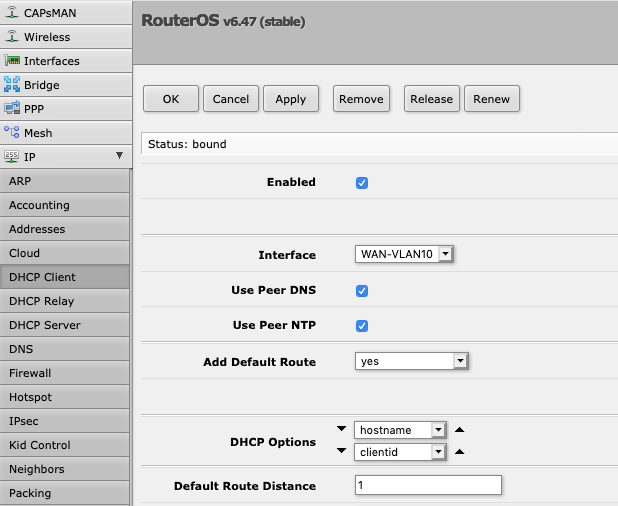The width and height of the screenshot is (618, 506).
Task: Open the Packing submenu item
Action: tap(65, 493)
